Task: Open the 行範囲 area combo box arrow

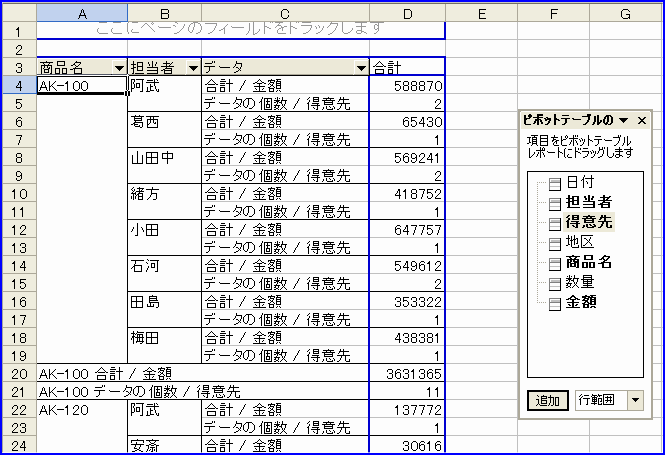Action: (x=635, y=400)
